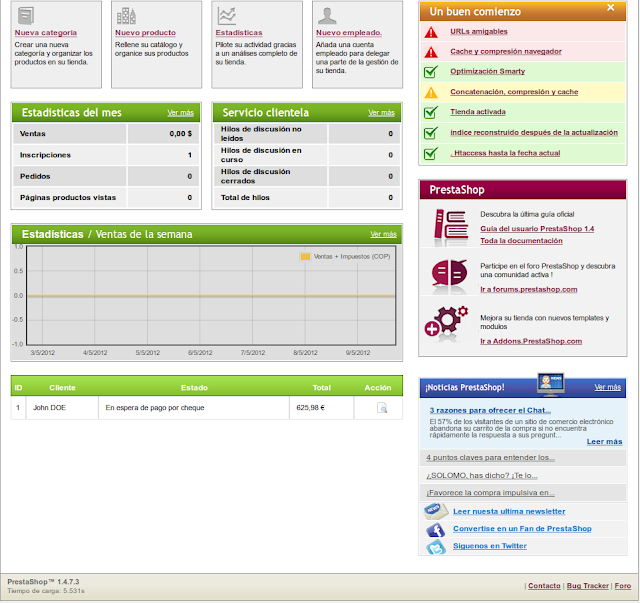Close the Un buen comienzo panel

[x=611, y=7]
